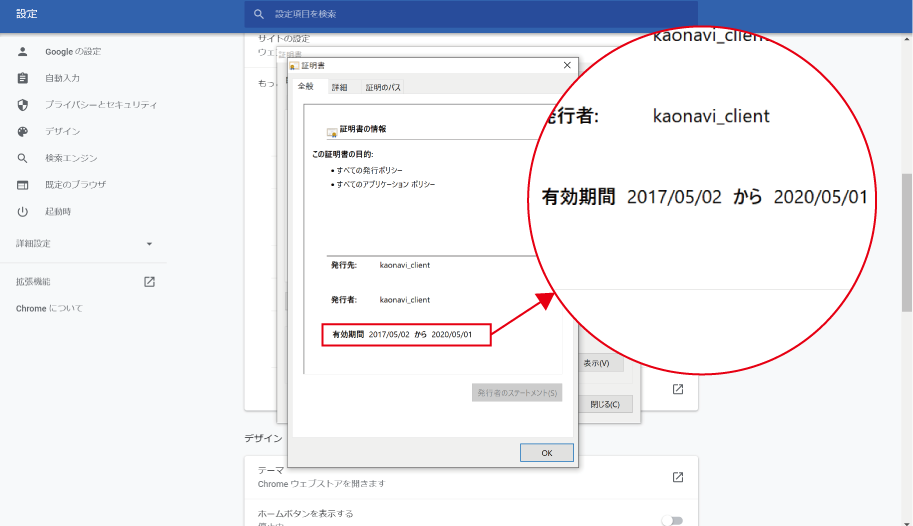Screen dimensions: 913x526
Task: Open 拡張機能 external link icon
Action: [x=149, y=282]
